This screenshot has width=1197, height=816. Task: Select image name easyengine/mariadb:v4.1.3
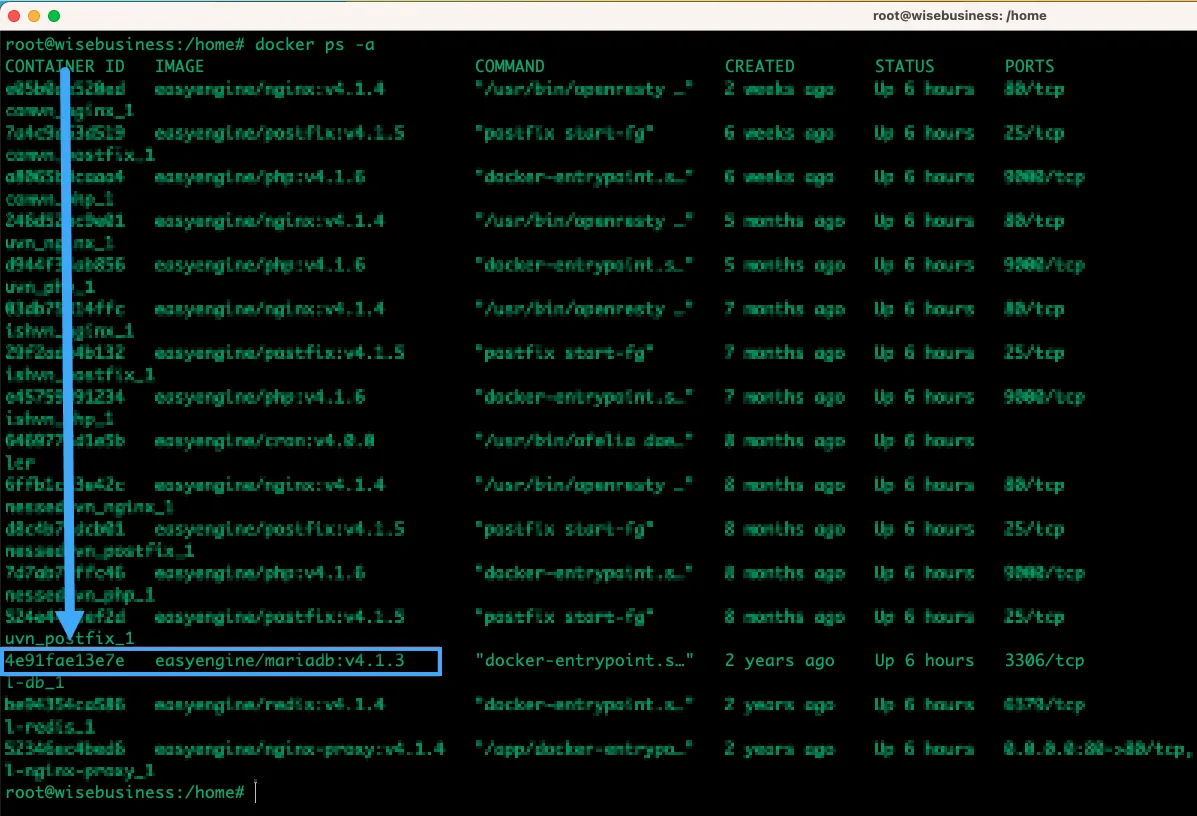(x=279, y=660)
